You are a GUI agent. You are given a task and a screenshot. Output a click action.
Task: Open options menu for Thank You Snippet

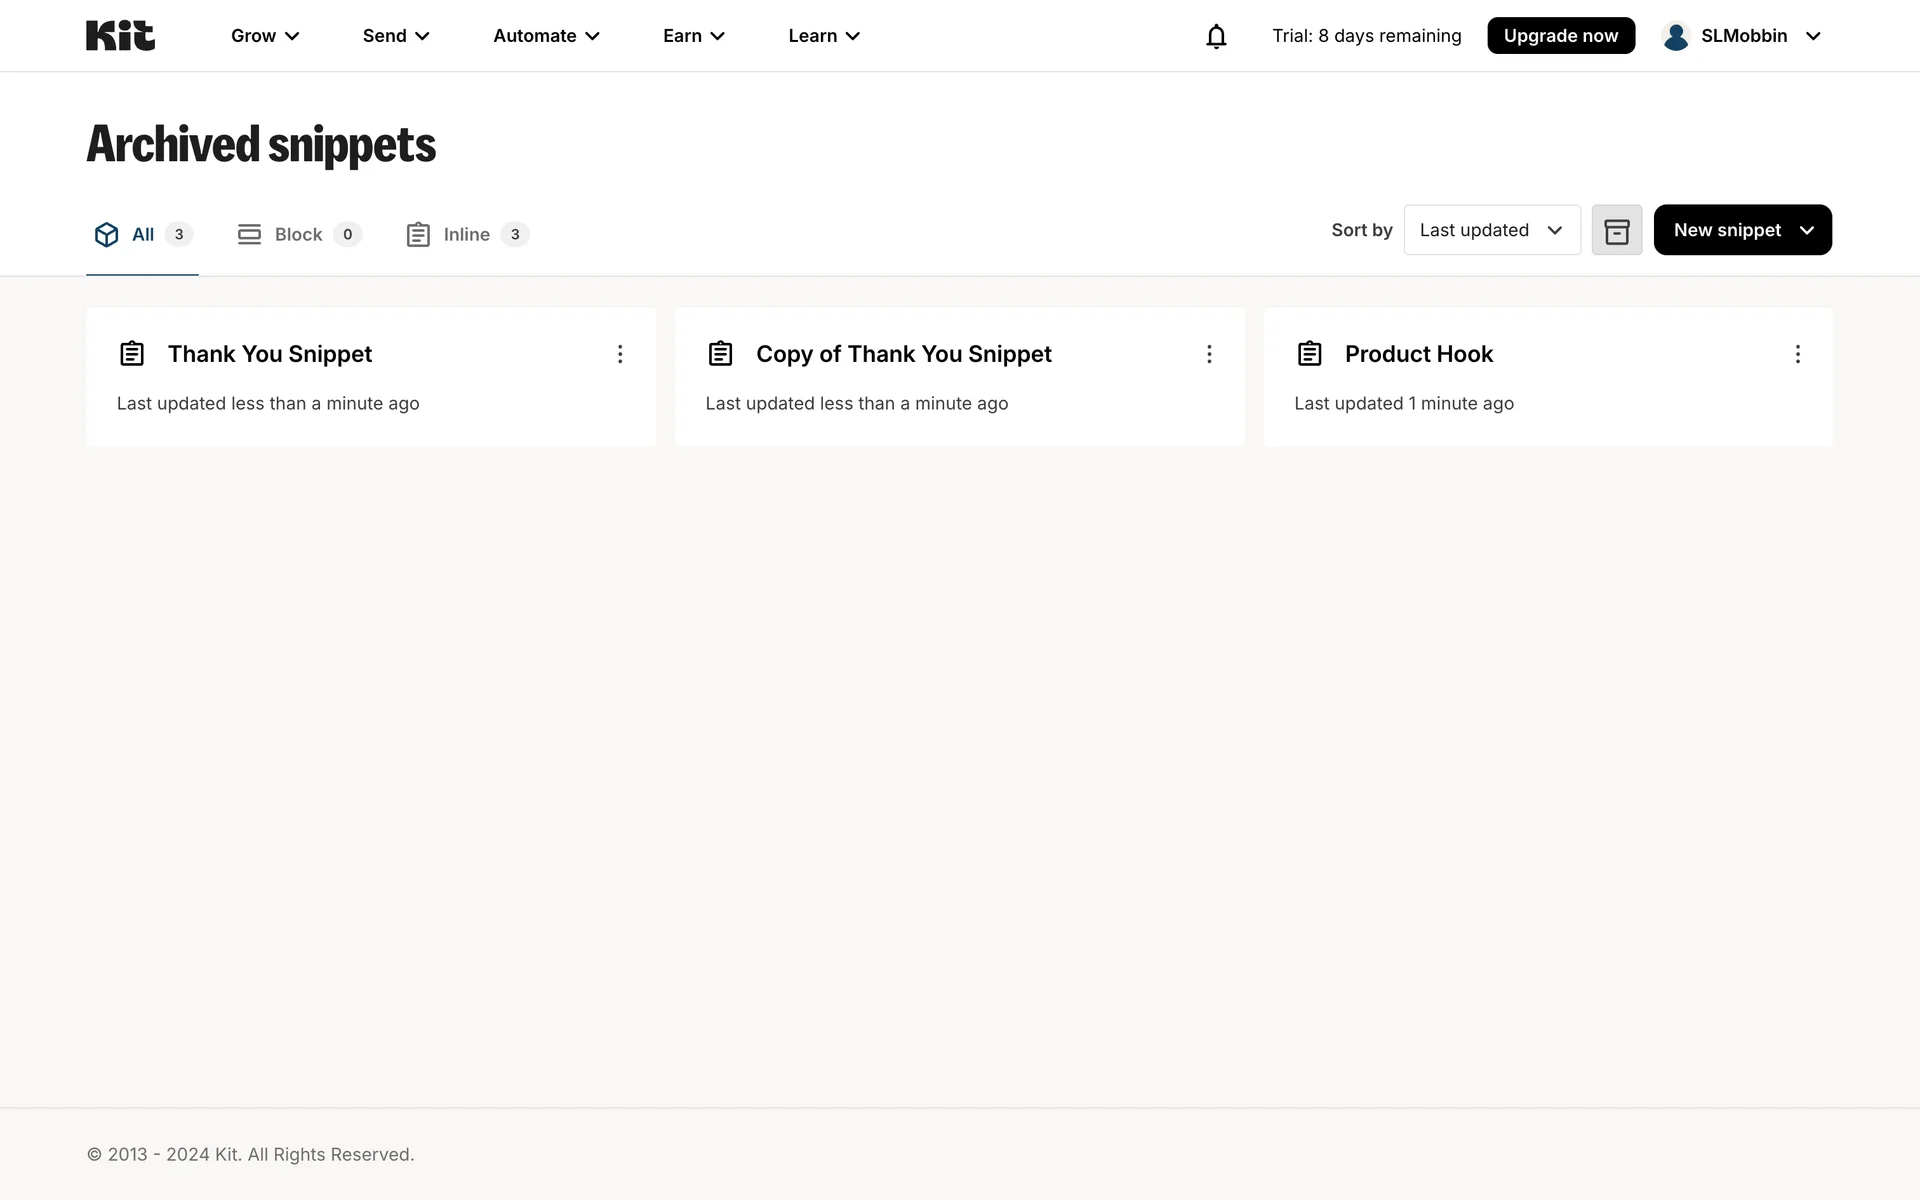(620, 354)
